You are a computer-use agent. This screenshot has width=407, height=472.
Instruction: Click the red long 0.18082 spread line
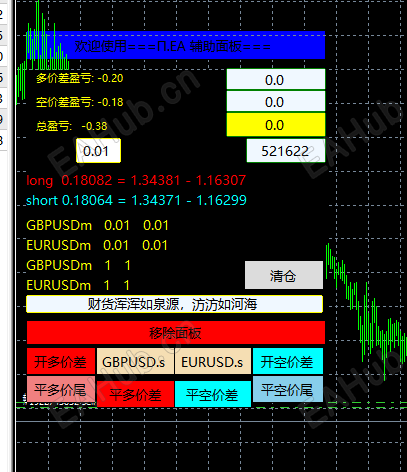coord(136,180)
